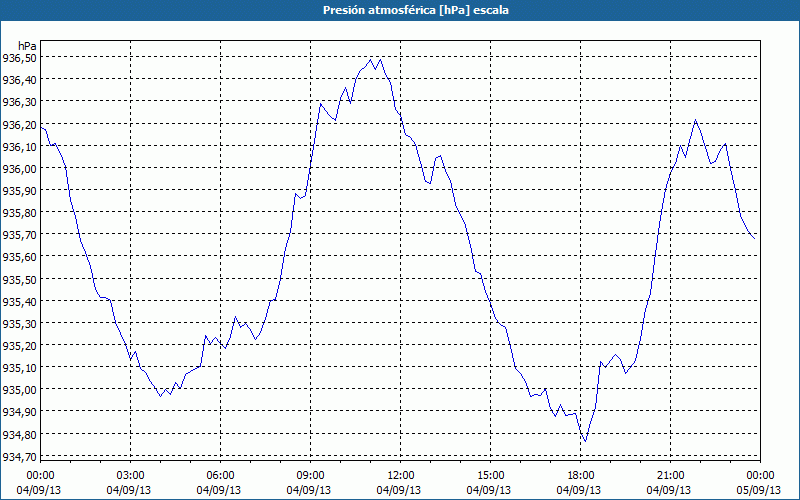Image resolution: width=800 pixels, height=500 pixels.
Task: Click the curve's local peak near 22:00
Action: coord(695,120)
